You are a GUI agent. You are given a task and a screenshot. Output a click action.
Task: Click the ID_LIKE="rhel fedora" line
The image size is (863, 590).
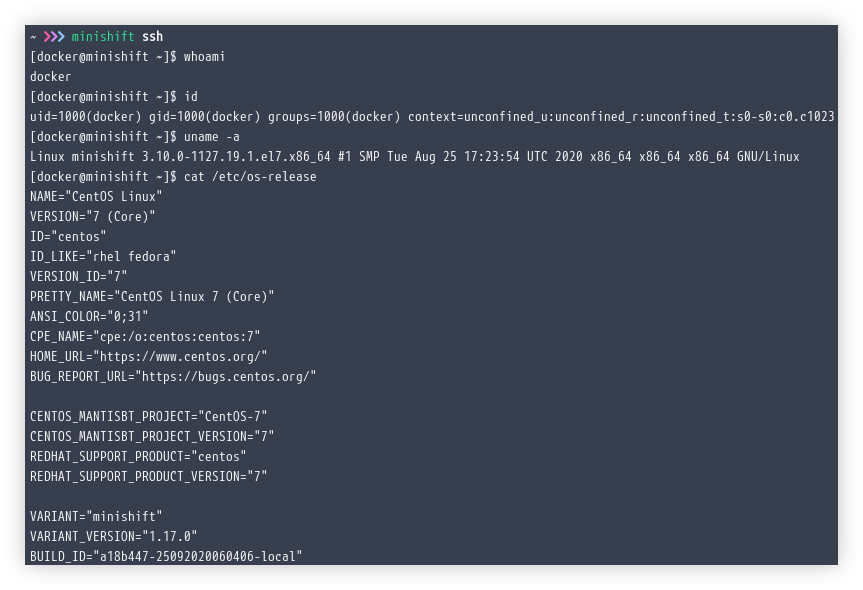[103, 256]
